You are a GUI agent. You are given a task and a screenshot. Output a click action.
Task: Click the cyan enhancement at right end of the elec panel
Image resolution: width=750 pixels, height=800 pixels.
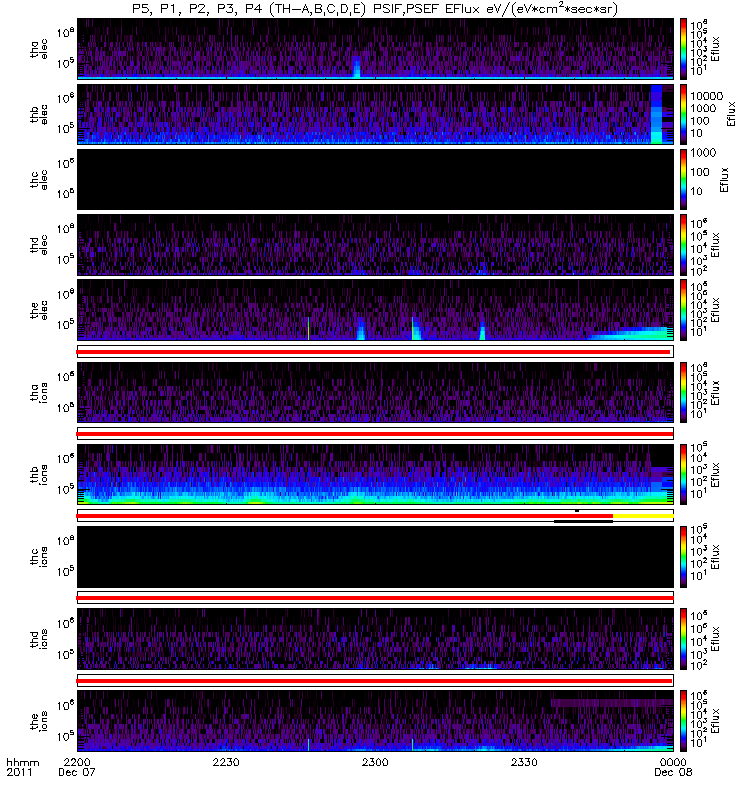pyautogui.click(x=629, y=334)
